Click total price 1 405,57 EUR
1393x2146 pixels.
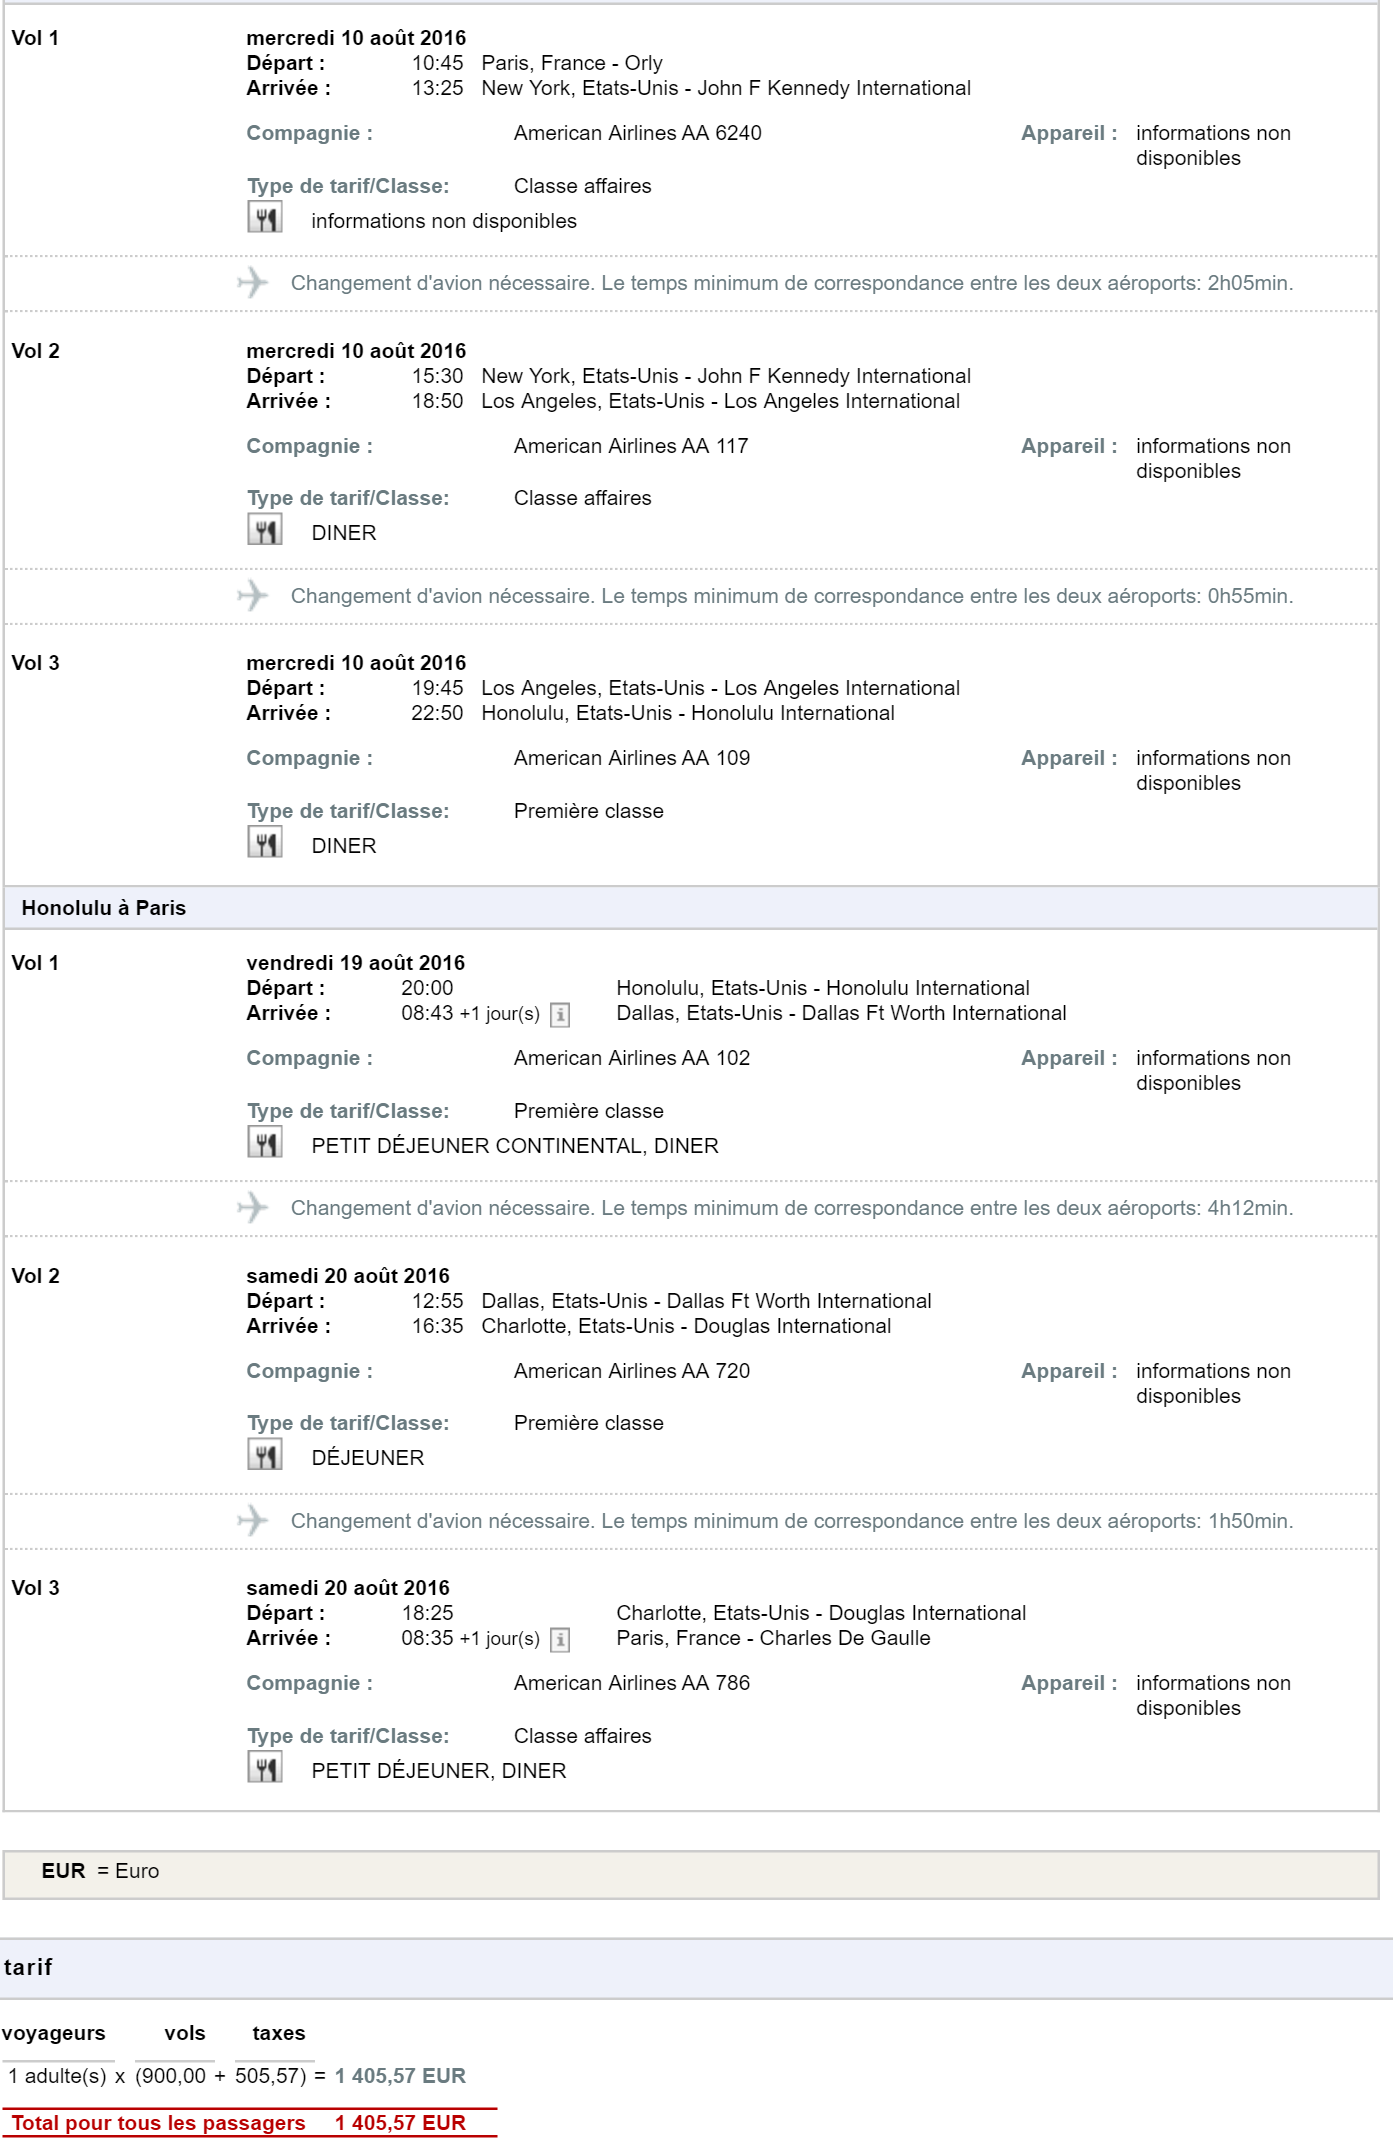(x=400, y=2123)
